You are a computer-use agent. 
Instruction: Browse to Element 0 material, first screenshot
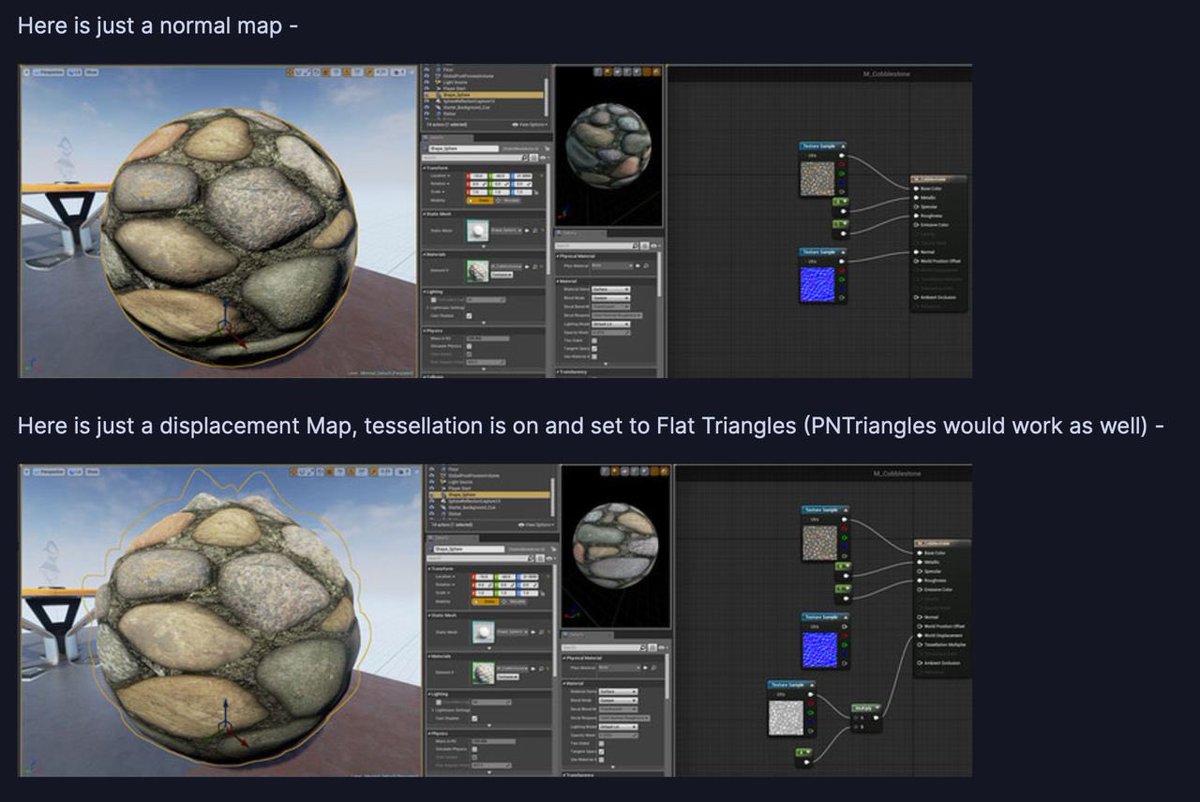pos(535,267)
